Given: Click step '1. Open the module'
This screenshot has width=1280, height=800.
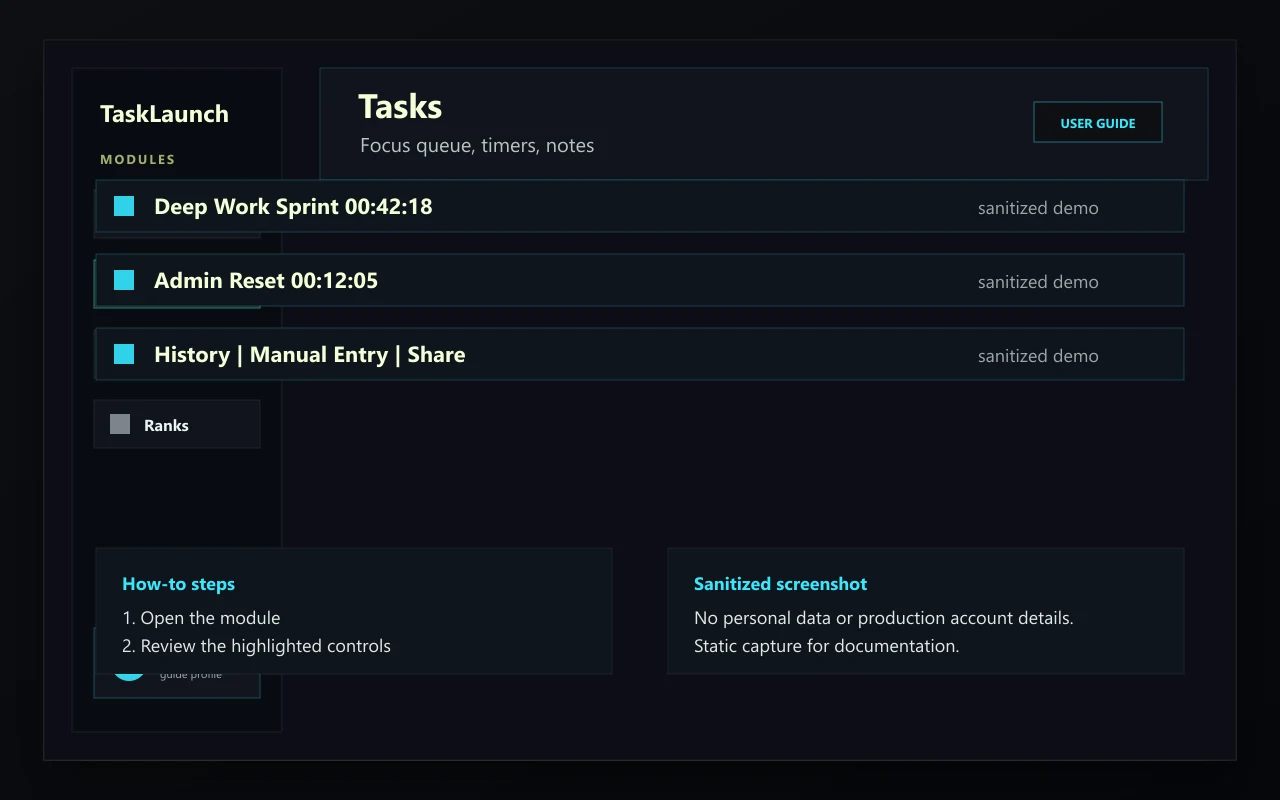Looking at the screenshot, I should click(x=201, y=618).
